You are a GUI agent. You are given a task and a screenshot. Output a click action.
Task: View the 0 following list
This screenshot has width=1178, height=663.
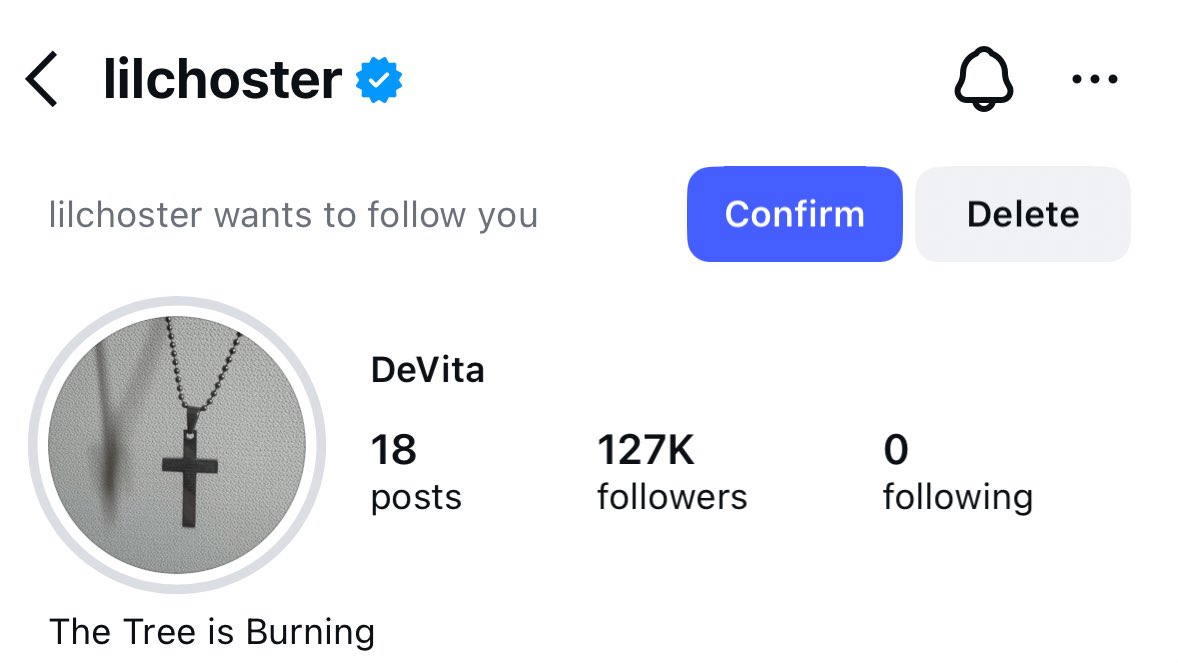958,472
